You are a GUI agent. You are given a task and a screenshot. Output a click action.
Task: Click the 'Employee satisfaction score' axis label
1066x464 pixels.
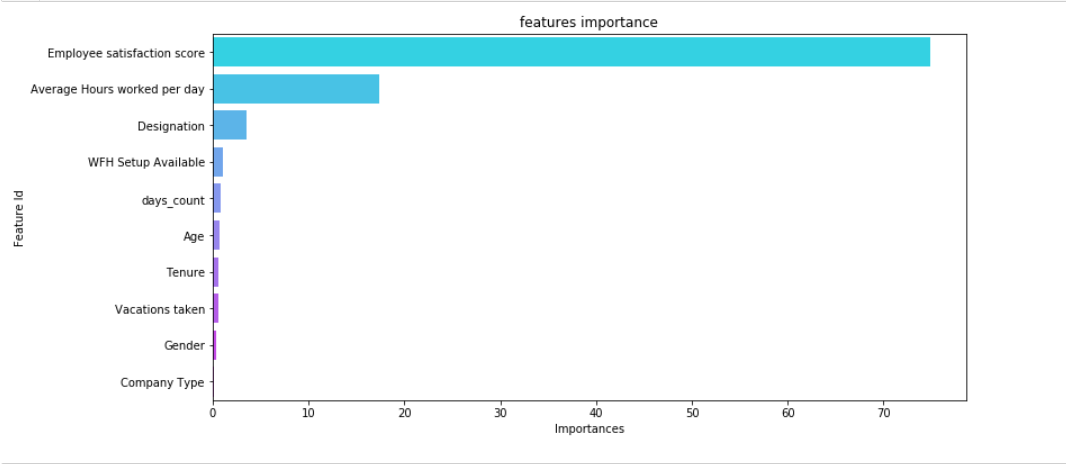pyautogui.click(x=126, y=53)
